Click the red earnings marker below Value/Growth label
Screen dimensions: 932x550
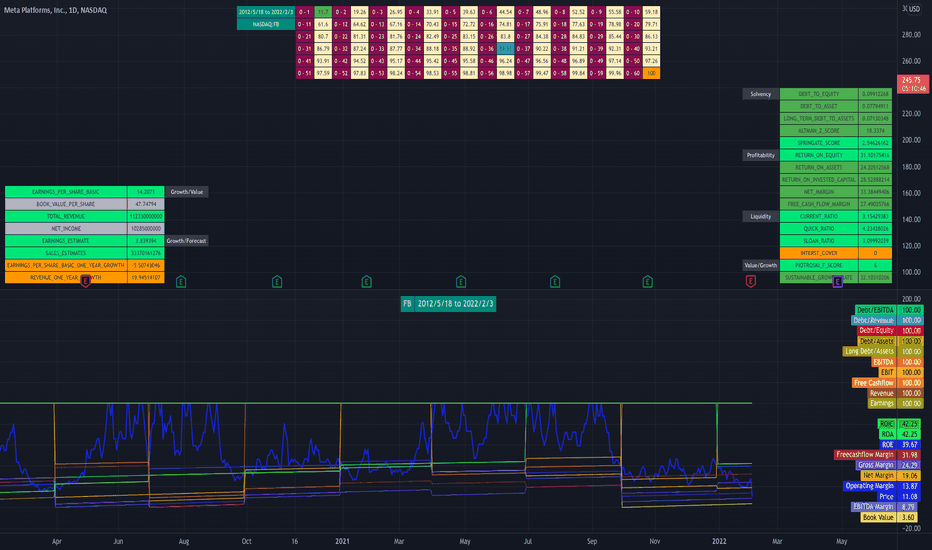point(751,281)
